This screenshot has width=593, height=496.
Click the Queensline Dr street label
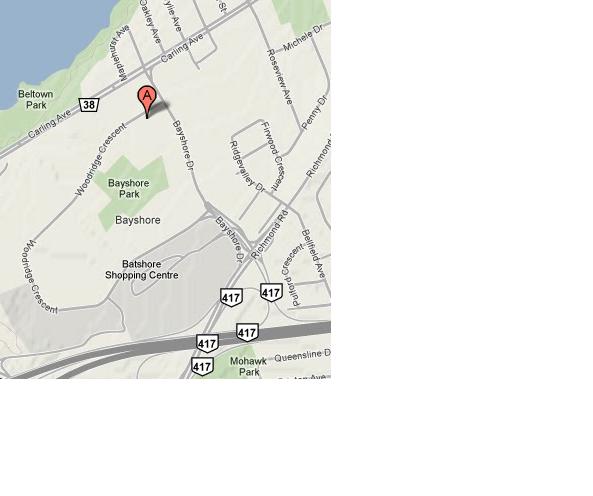(302, 356)
